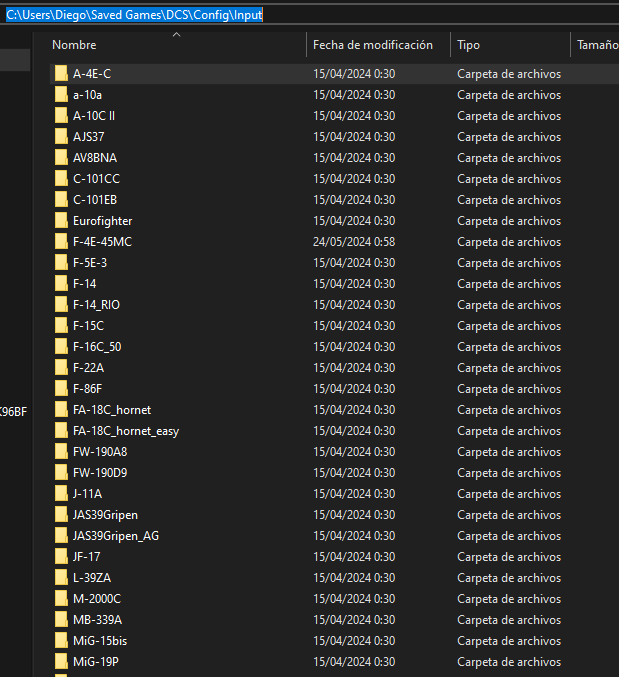Click the F-14_RIO folder icon
This screenshot has height=677, width=619.
pyautogui.click(x=61, y=305)
